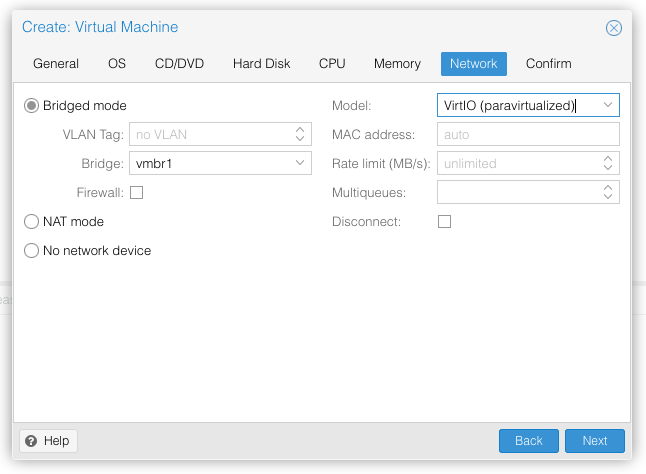Choose No network device option
The image size is (646, 474).
click(32, 250)
